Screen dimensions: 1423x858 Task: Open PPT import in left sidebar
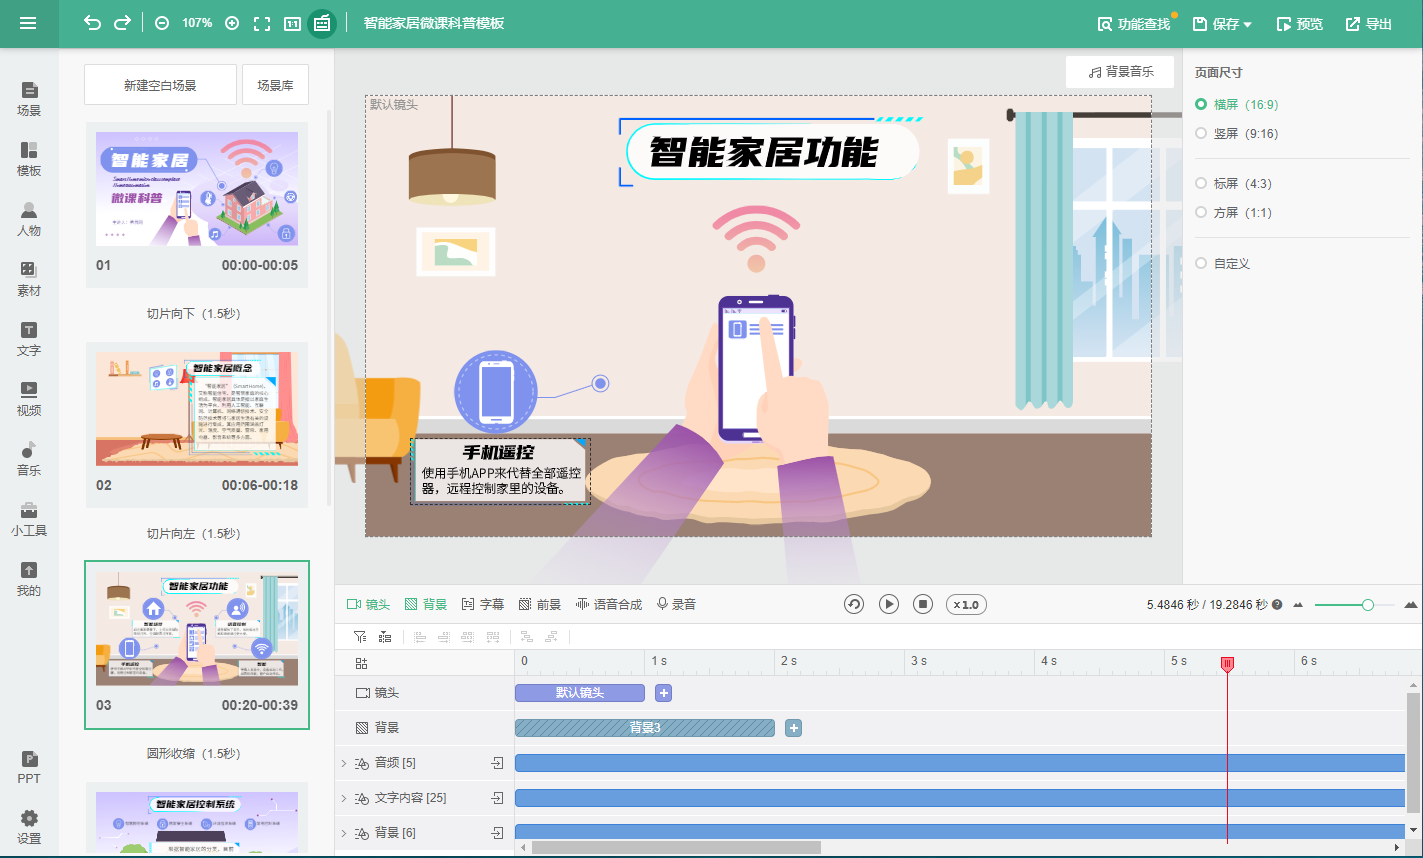pos(29,767)
